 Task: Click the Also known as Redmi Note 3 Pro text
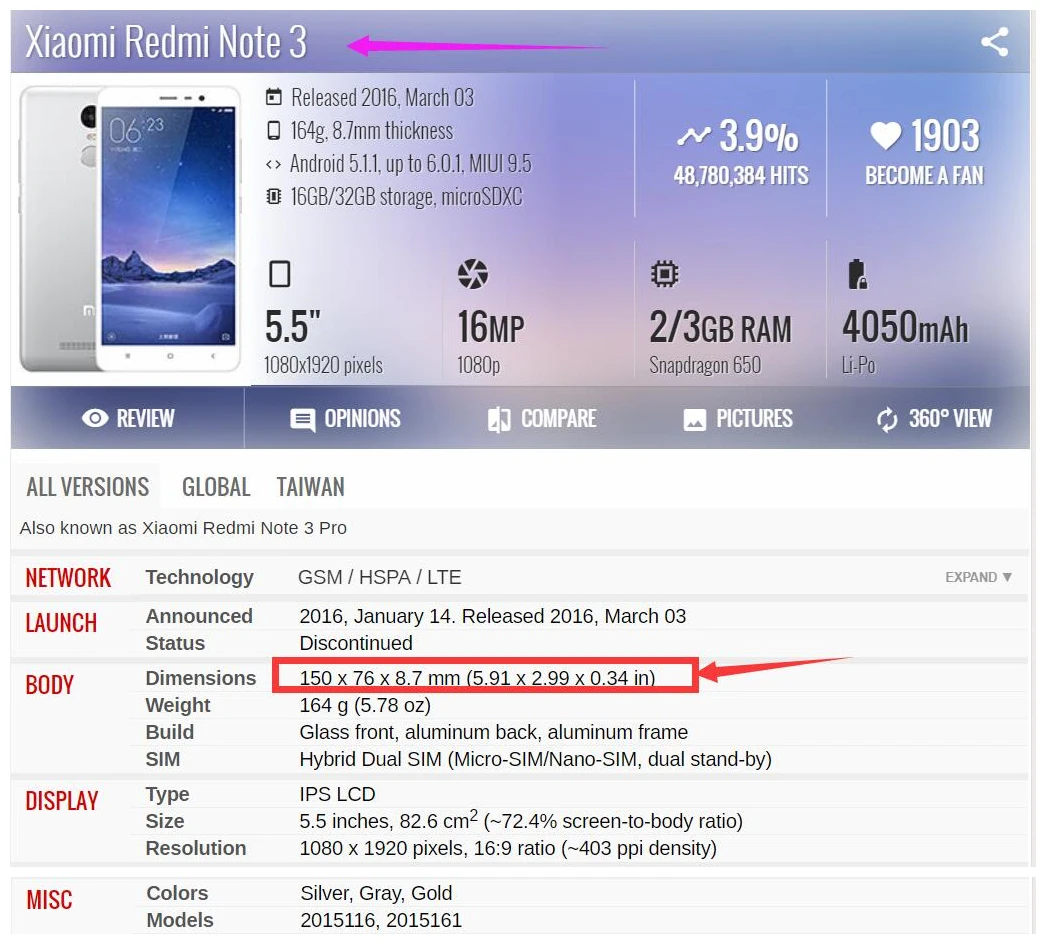click(x=183, y=528)
